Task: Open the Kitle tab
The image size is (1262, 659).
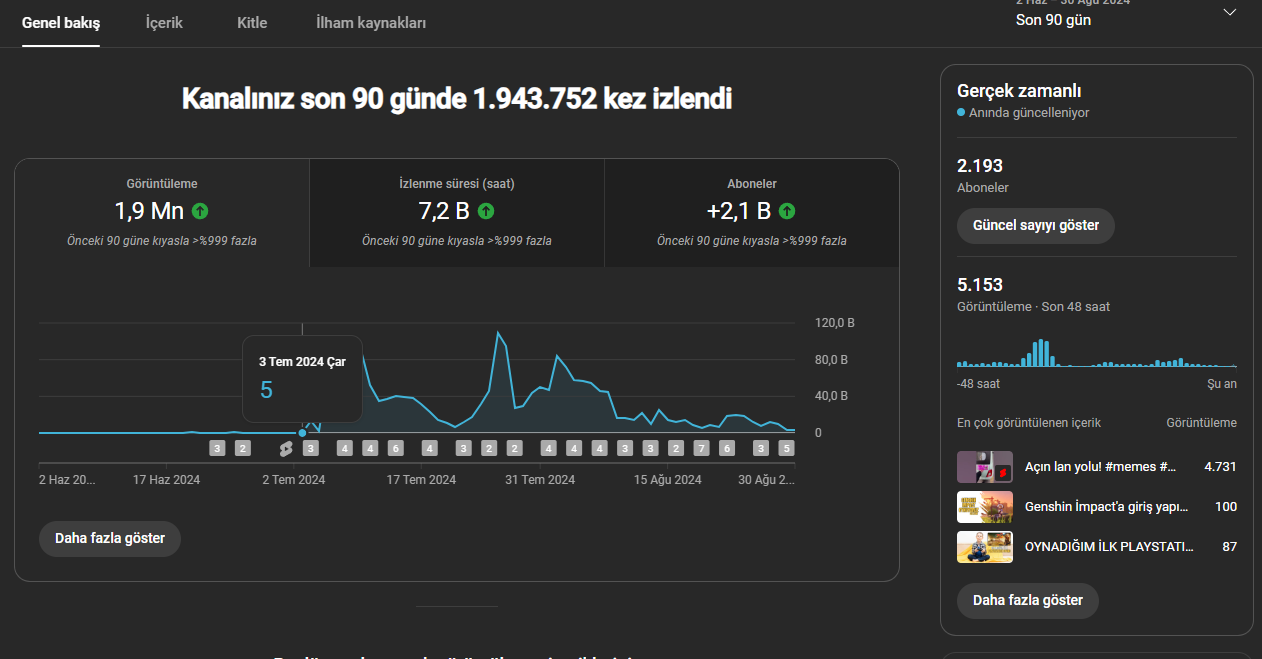Action: [252, 22]
